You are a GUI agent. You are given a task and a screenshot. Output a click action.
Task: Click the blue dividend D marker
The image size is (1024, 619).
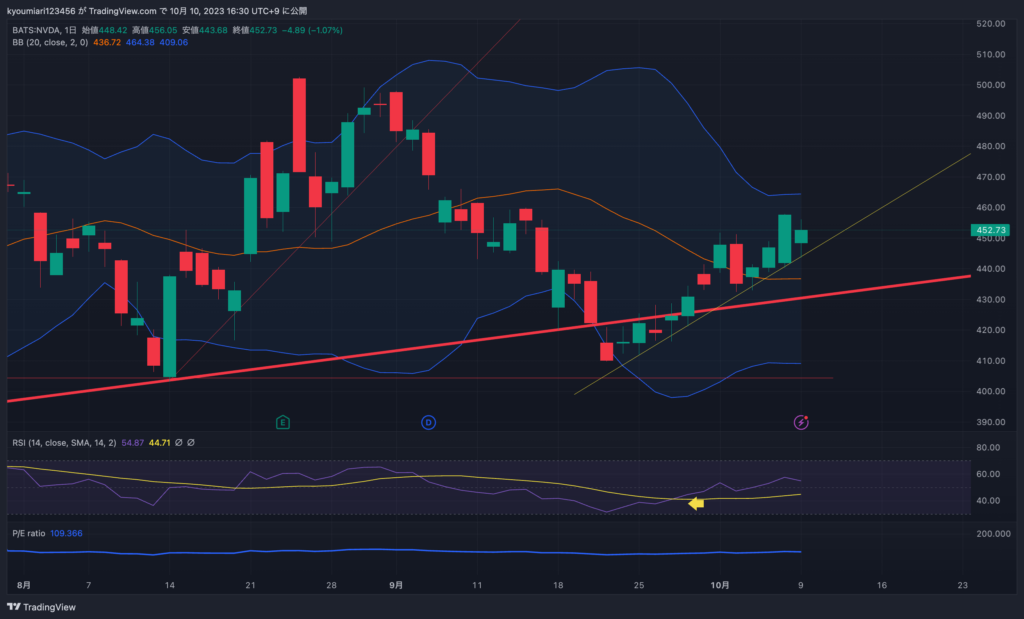[428, 422]
